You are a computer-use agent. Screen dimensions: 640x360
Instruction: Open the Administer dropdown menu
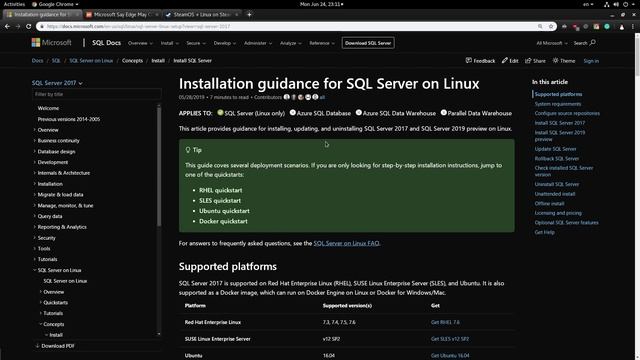(x=258, y=43)
